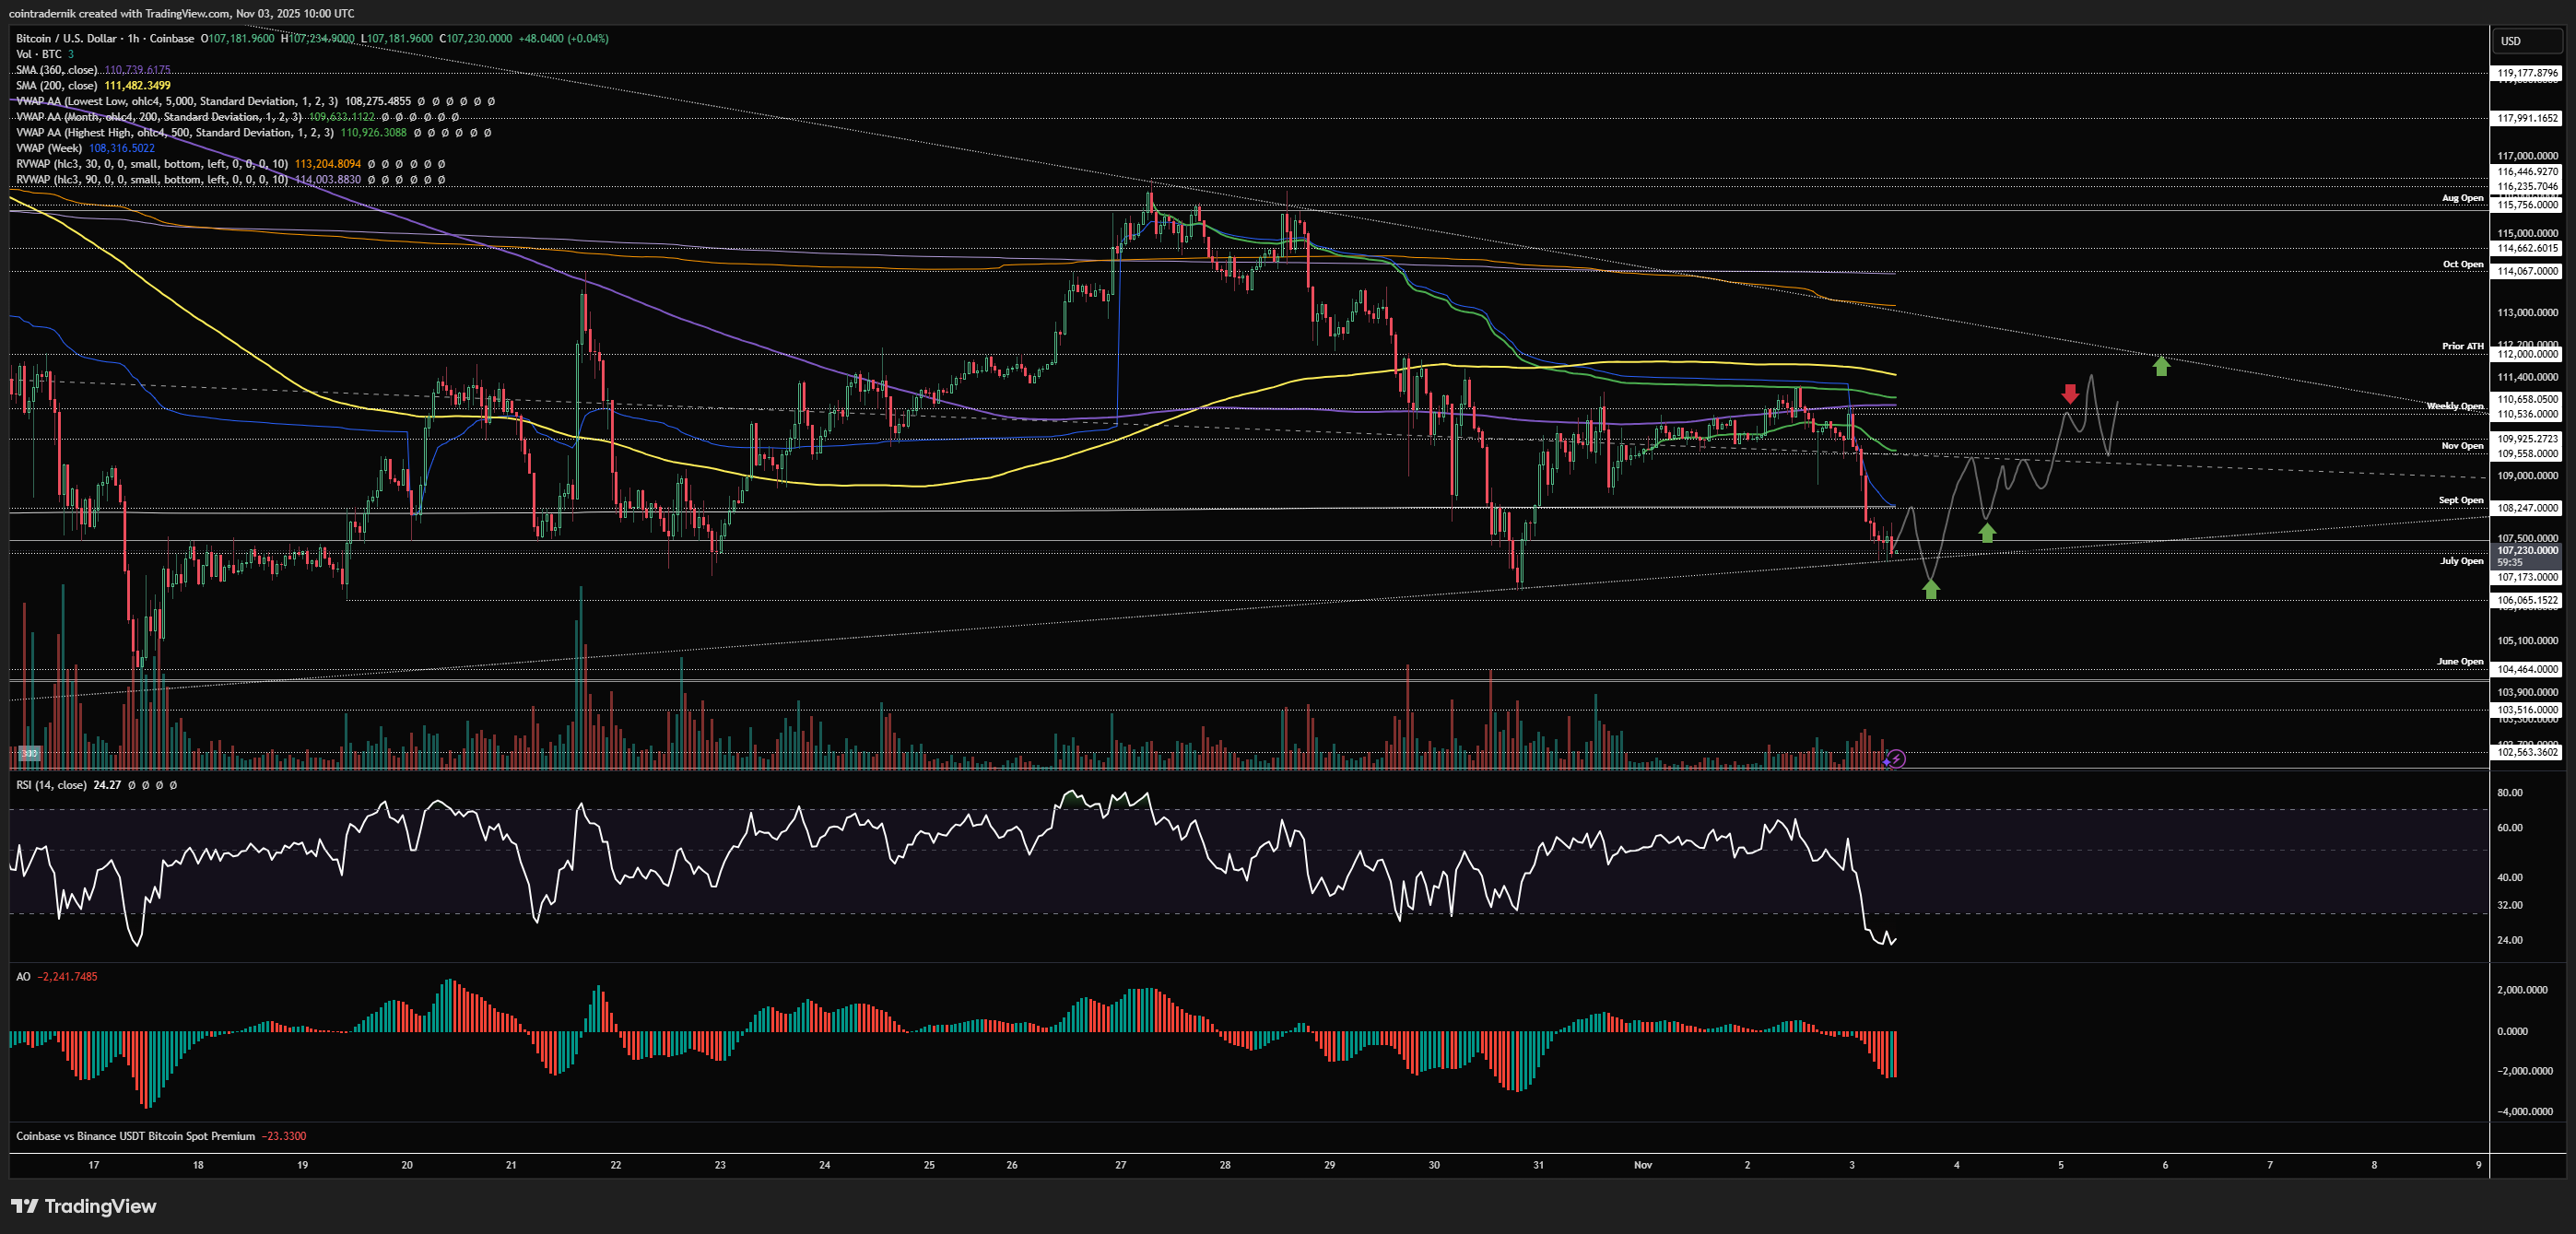Click the 119,177.8796 price level label

2527,73
